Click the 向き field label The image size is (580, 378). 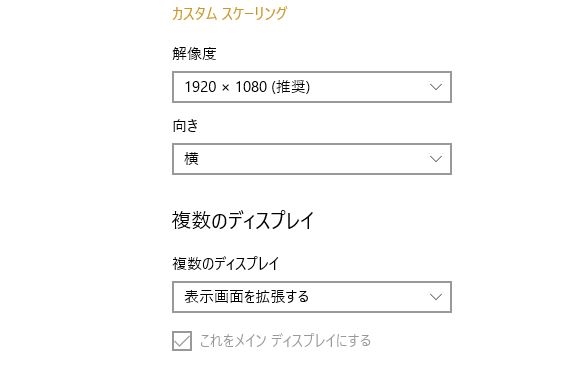[x=185, y=126]
